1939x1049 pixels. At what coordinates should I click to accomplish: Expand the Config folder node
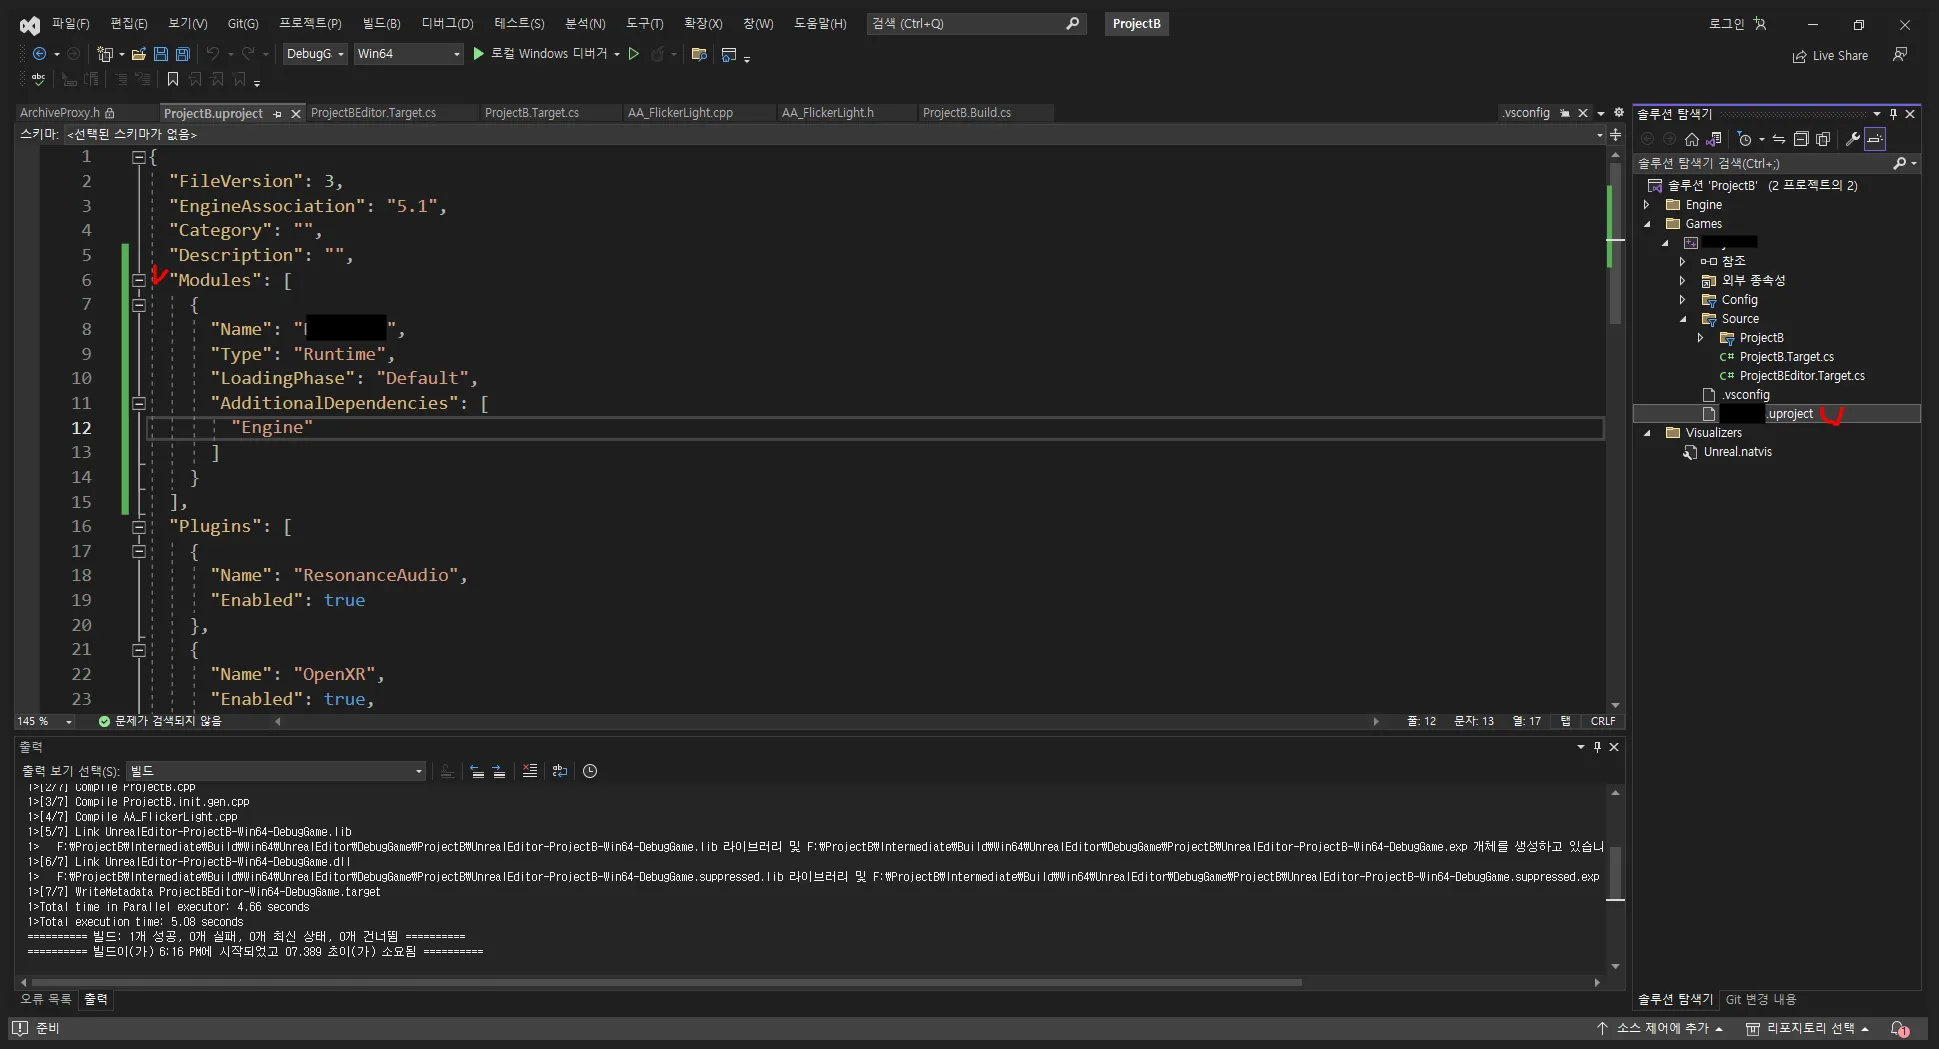1682,300
